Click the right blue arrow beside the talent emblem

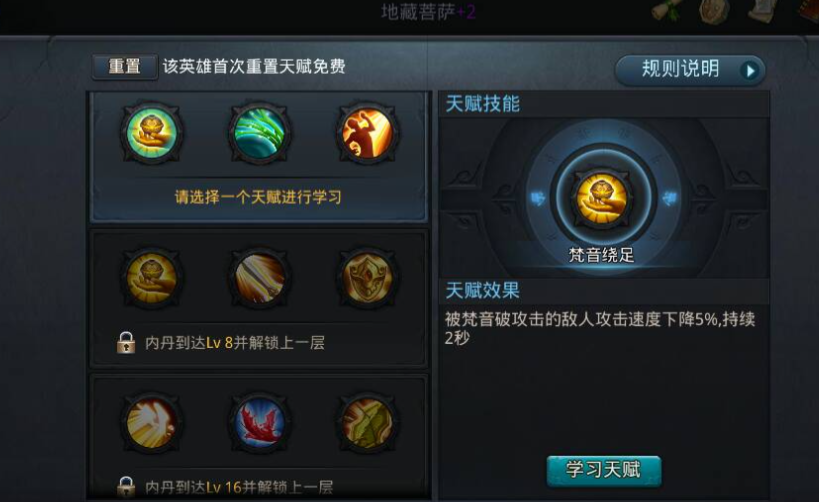(669, 199)
